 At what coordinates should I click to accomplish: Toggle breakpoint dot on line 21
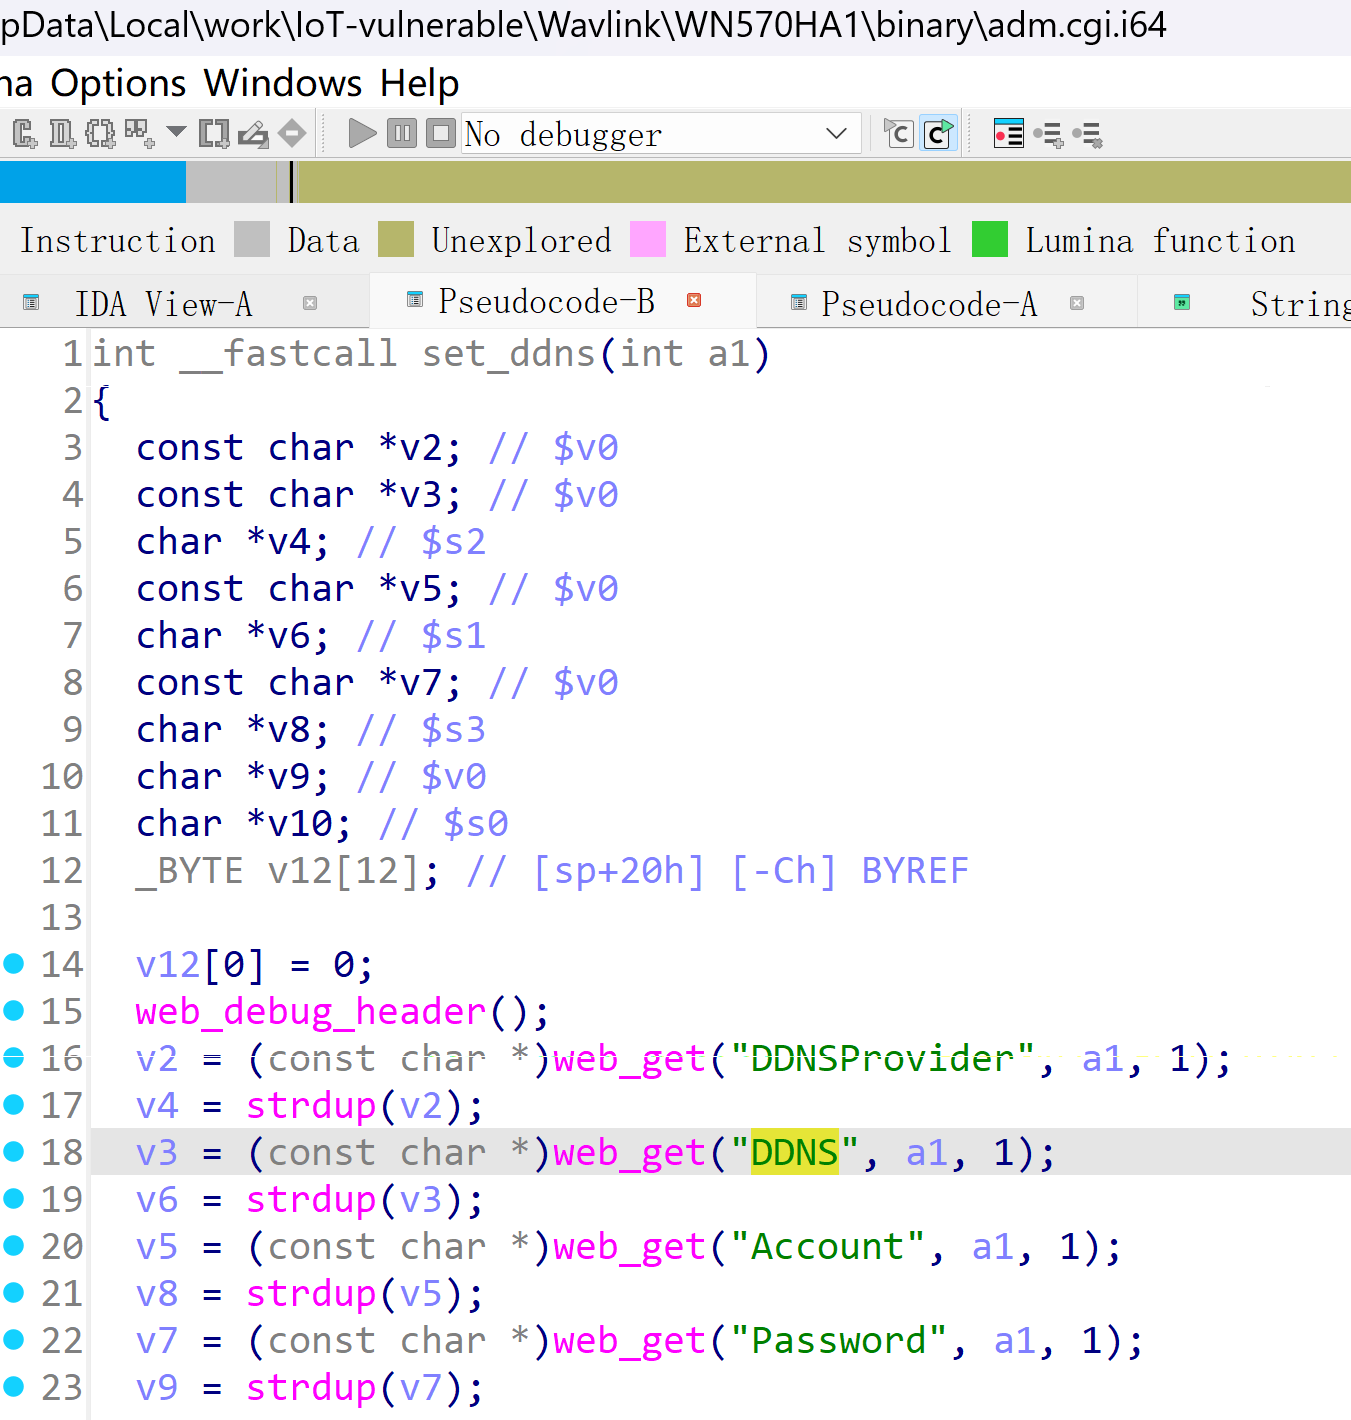(x=14, y=1292)
